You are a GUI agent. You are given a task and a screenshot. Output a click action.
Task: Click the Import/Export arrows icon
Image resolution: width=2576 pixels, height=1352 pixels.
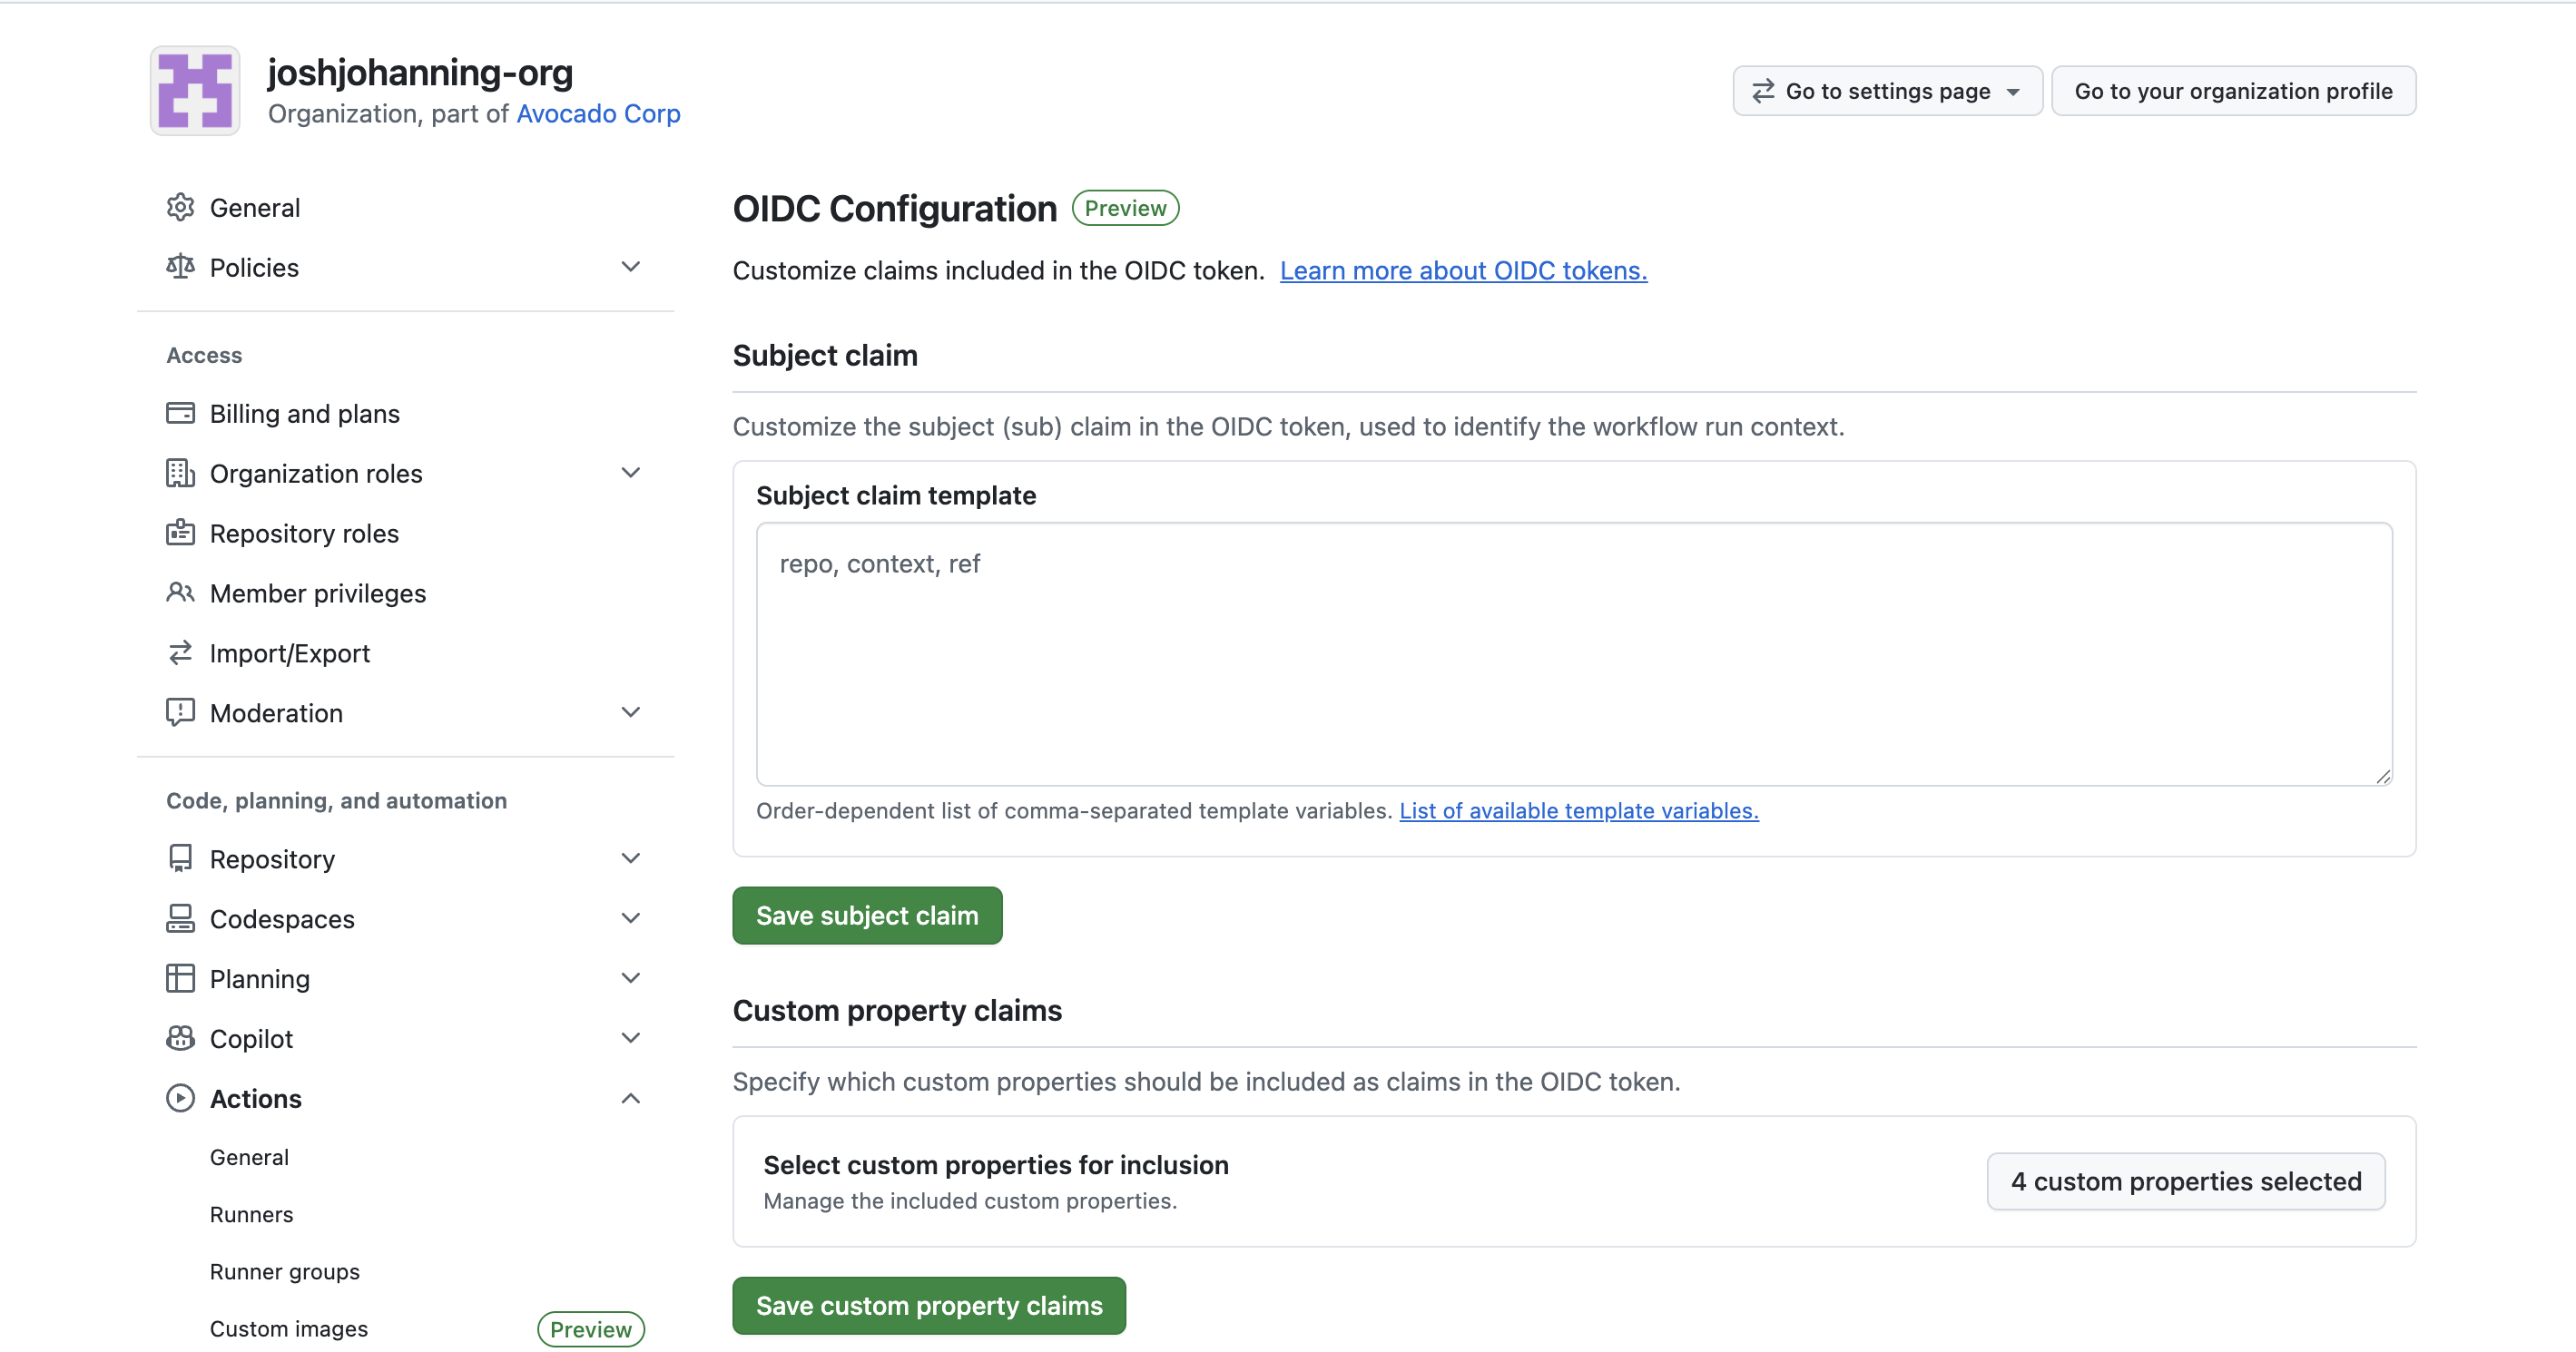180,653
